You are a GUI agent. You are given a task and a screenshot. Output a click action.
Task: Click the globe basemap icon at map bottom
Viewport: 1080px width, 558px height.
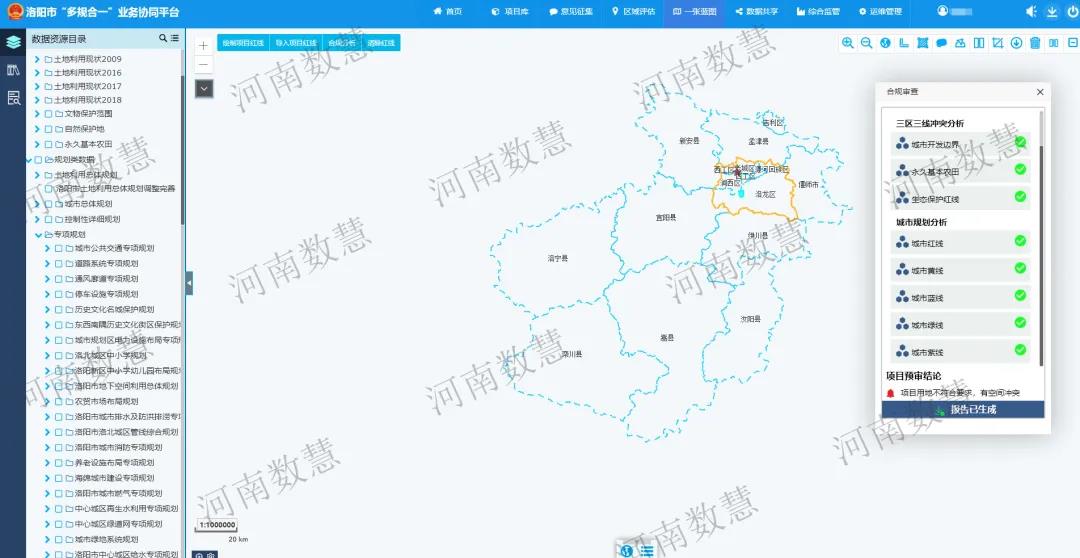[x=626, y=550]
